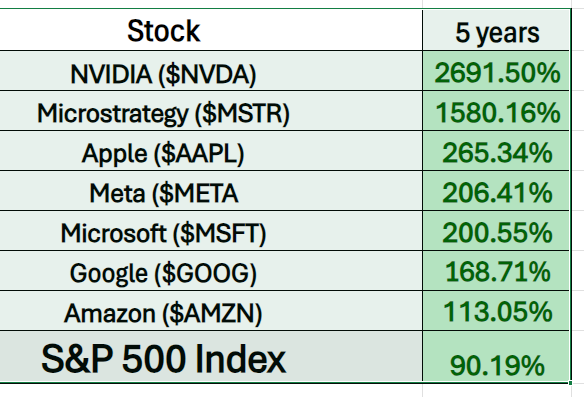Click the Amazon ($AMZN) cell
This screenshot has height=397, width=584.
(x=211, y=311)
